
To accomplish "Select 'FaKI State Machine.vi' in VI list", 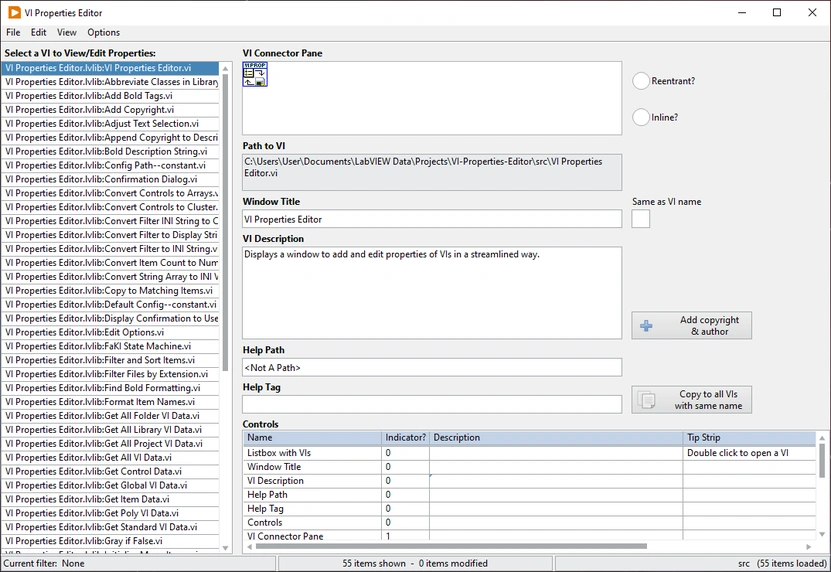I will 110,346.
